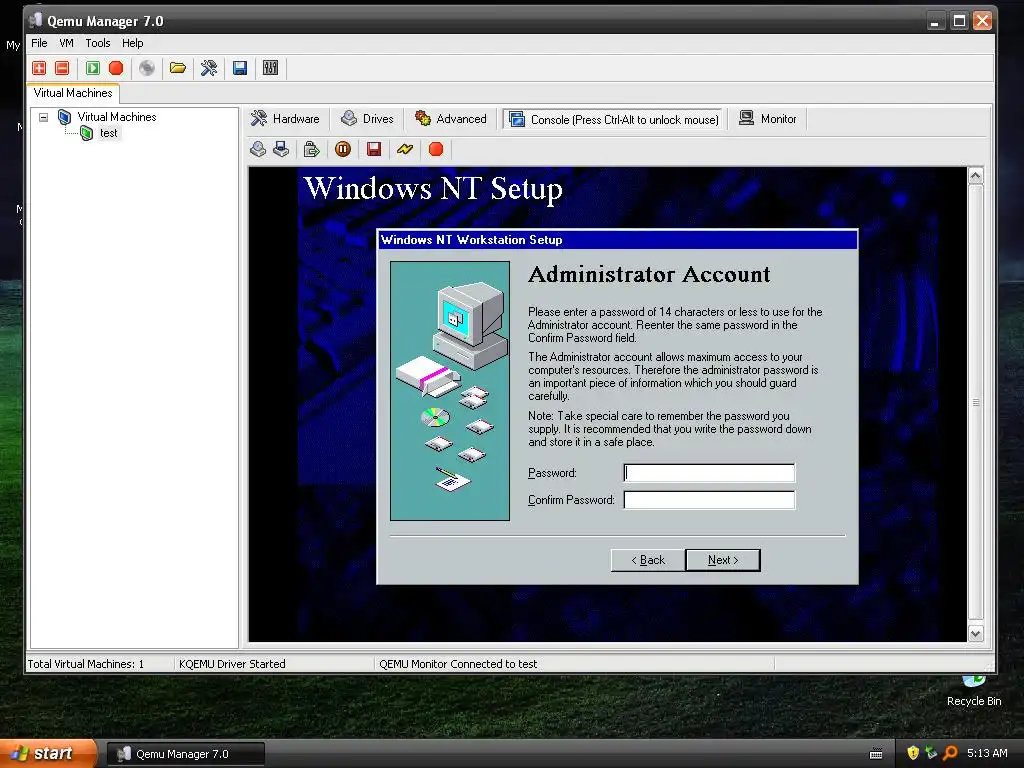The height and width of the screenshot is (768, 1024).
Task: Click the yellow lightning bolt icon
Action: coord(405,150)
